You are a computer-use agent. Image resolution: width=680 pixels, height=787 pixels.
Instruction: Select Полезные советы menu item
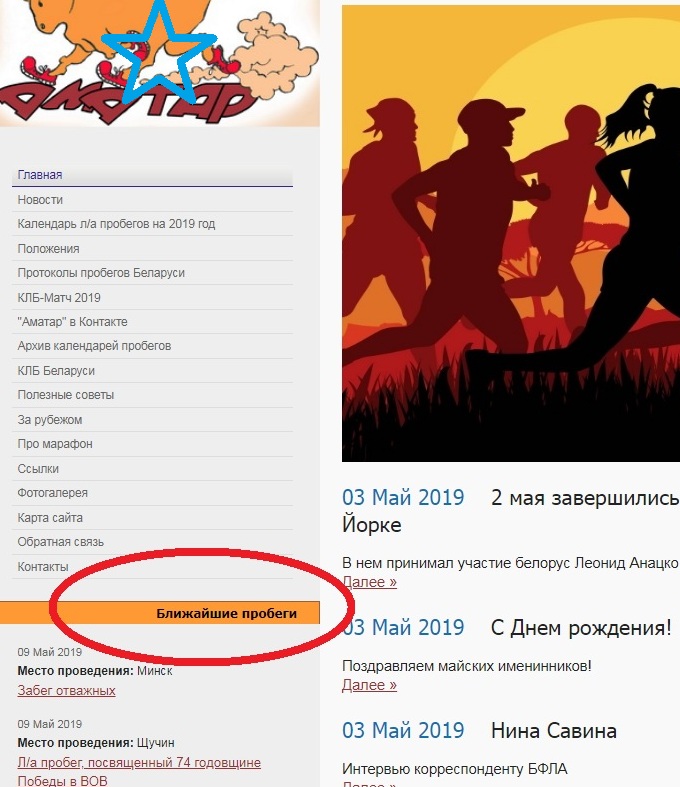click(x=66, y=395)
